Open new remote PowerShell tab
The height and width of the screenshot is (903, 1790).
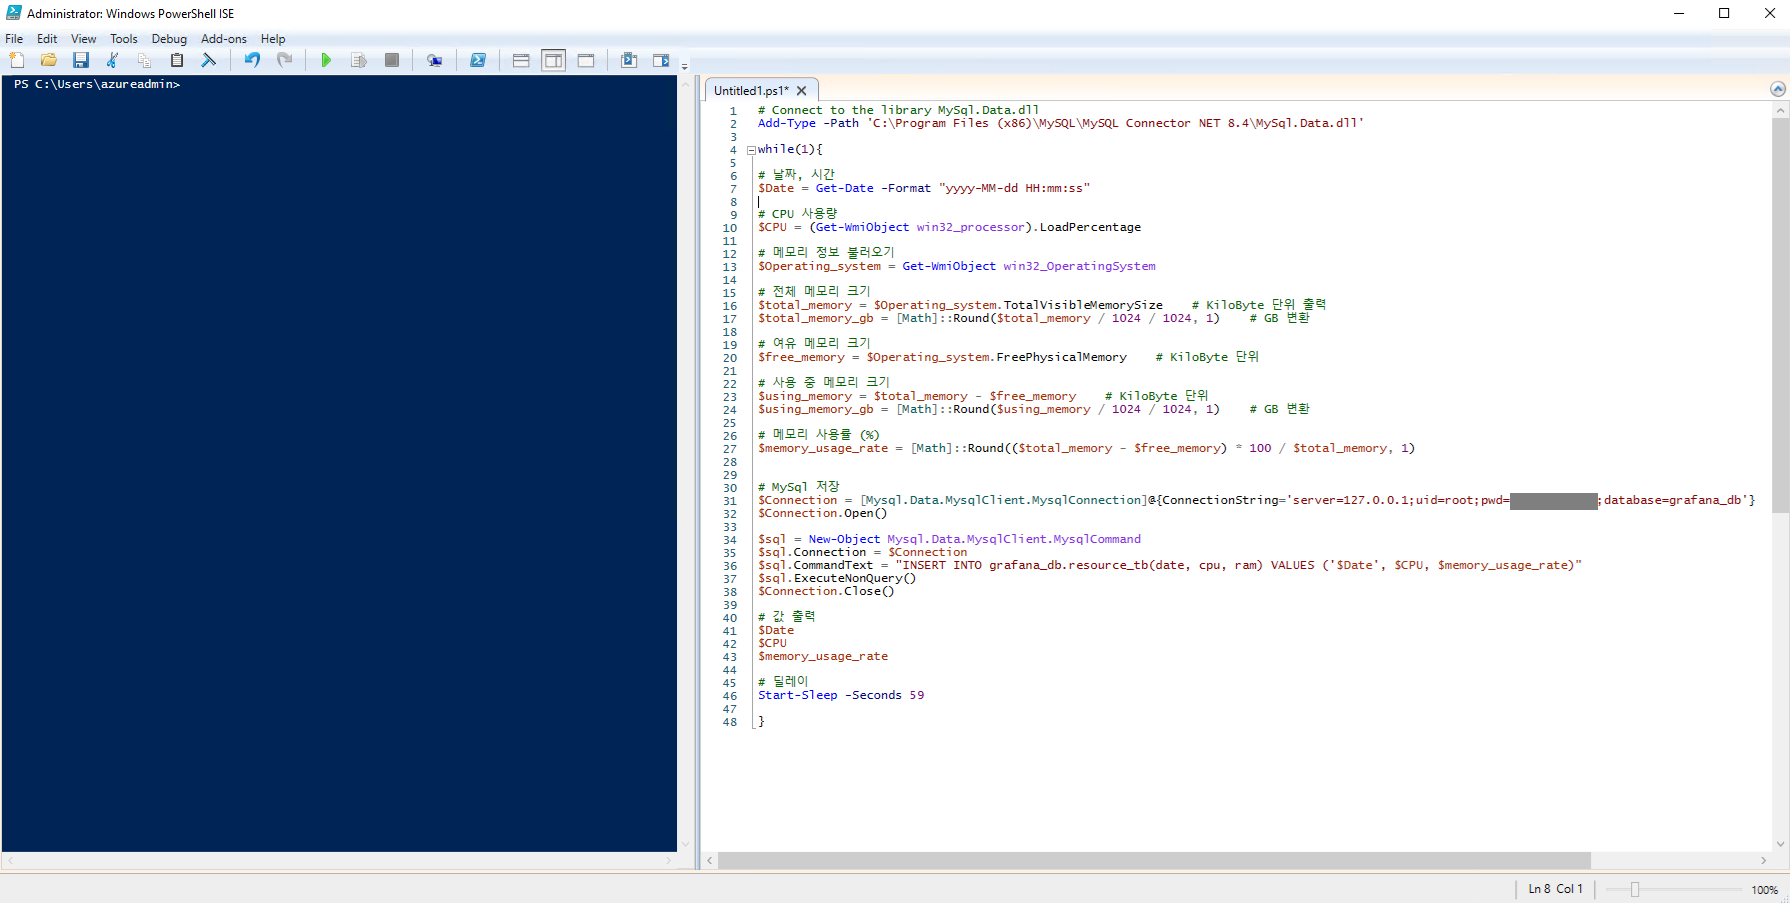coord(434,61)
